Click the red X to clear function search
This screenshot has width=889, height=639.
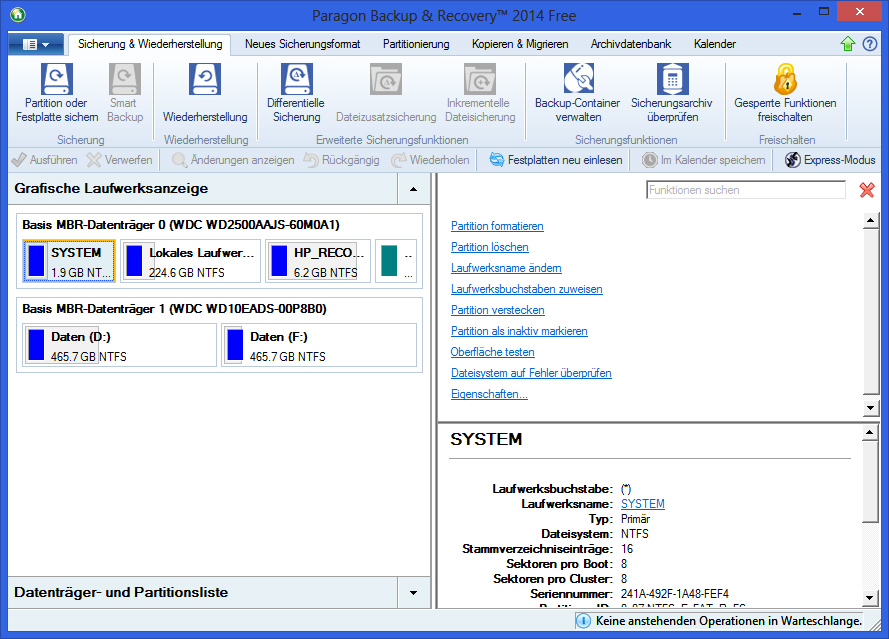pyautogui.click(x=866, y=190)
